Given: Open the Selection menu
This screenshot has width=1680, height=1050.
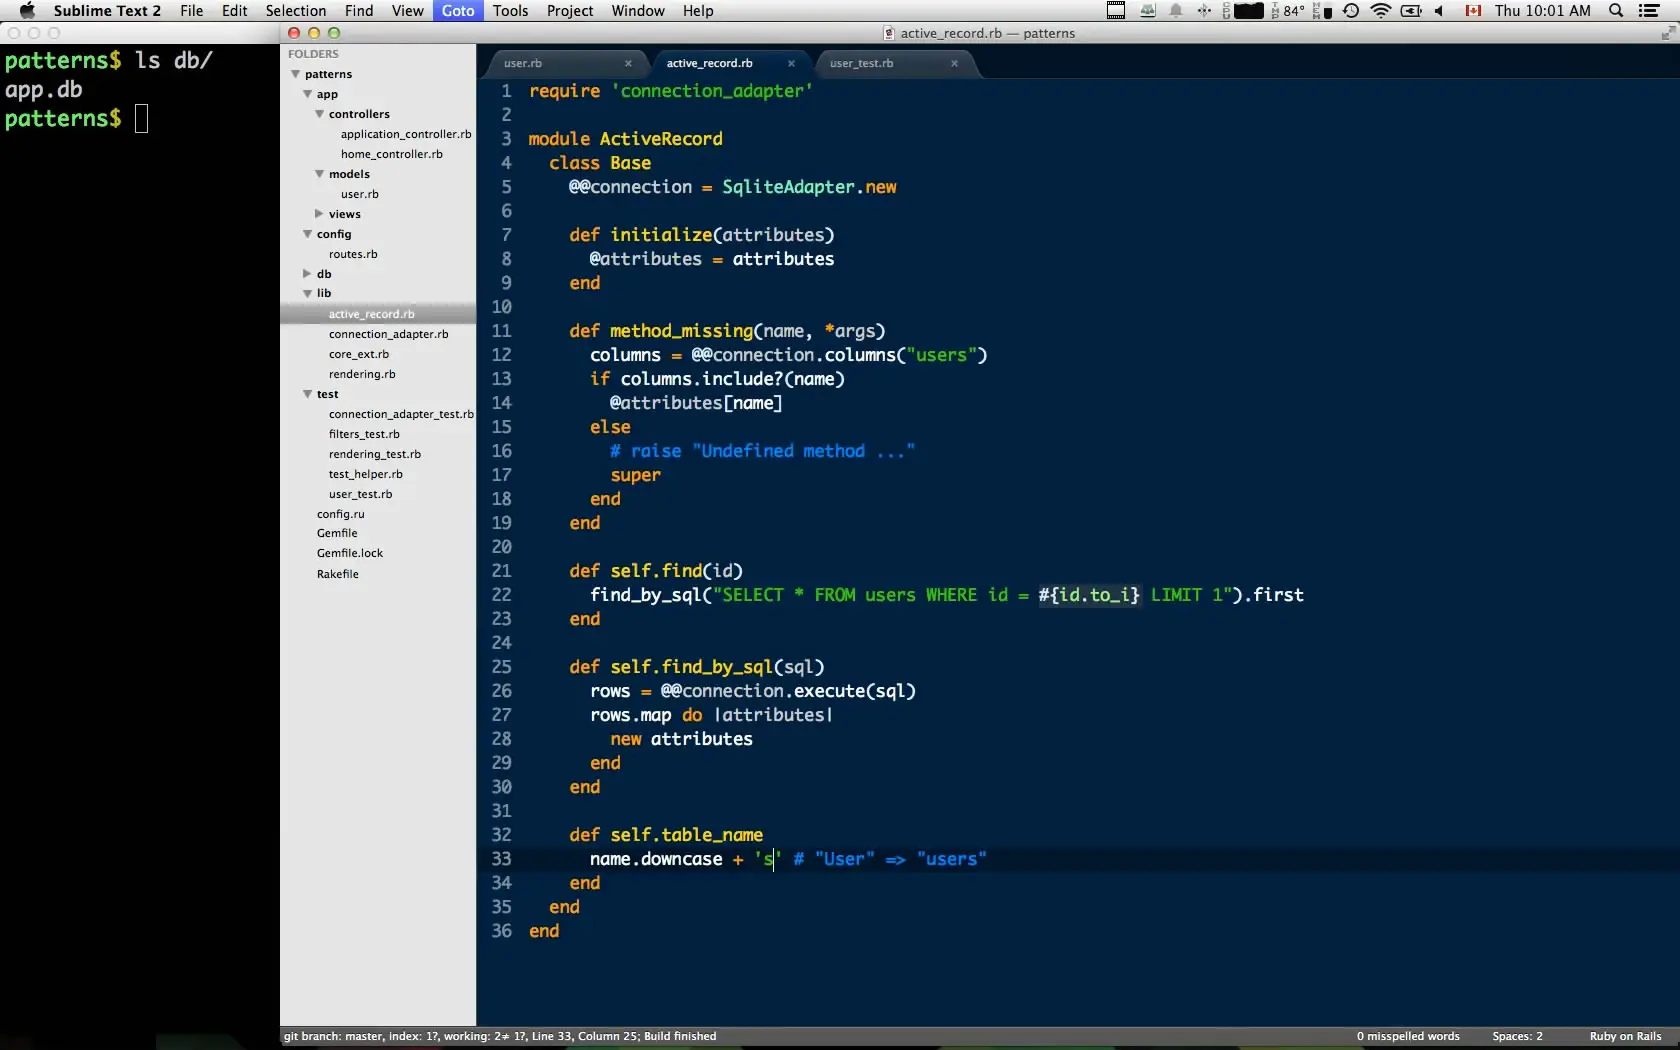Looking at the screenshot, I should [x=296, y=11].
